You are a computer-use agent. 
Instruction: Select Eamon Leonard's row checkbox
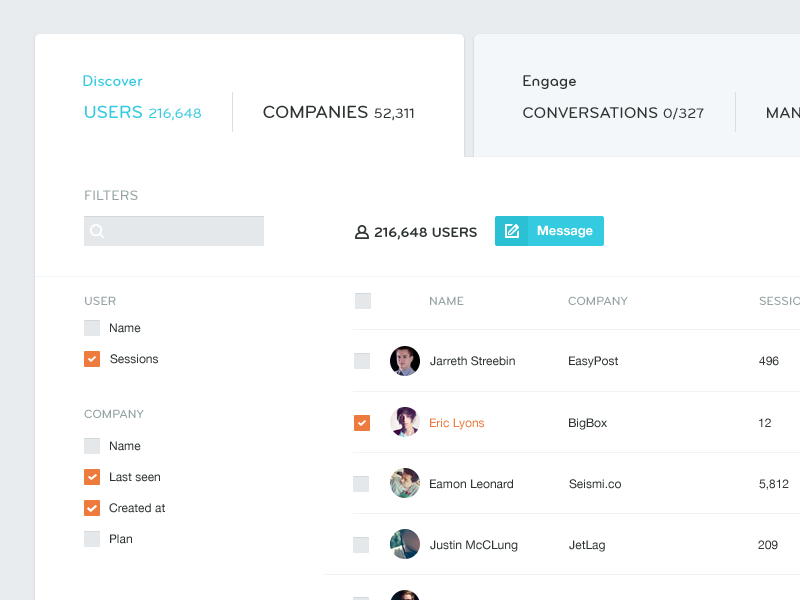362,483
